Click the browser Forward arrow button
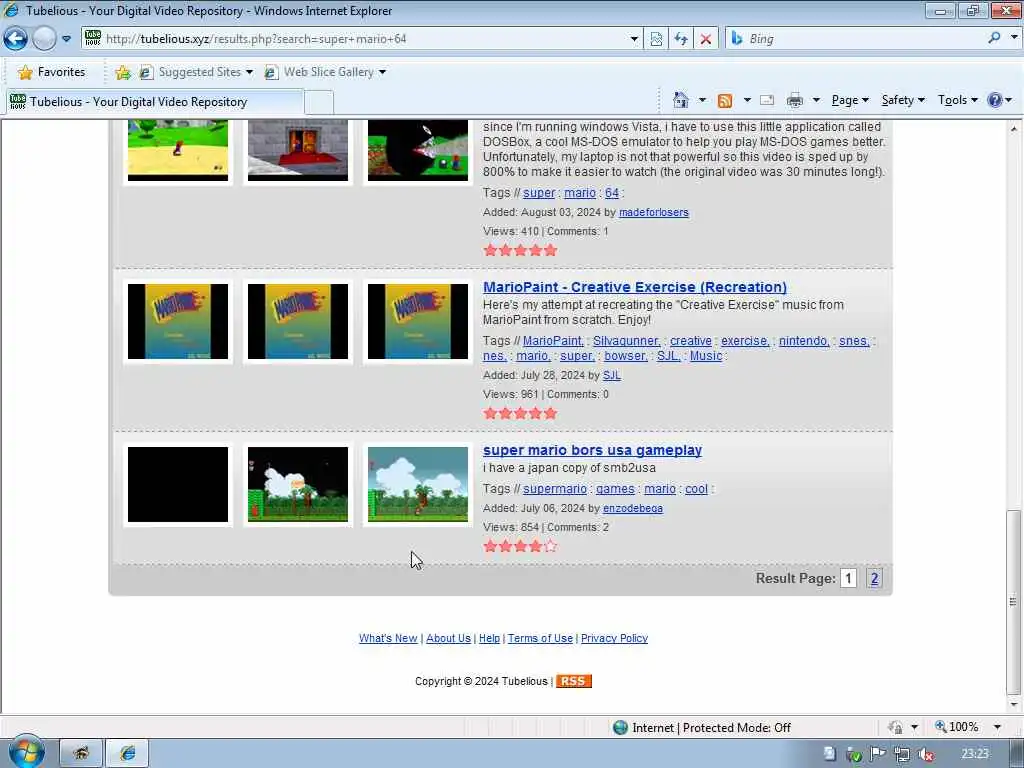This screenshot has width=1024, height=768. coord(44,39)
